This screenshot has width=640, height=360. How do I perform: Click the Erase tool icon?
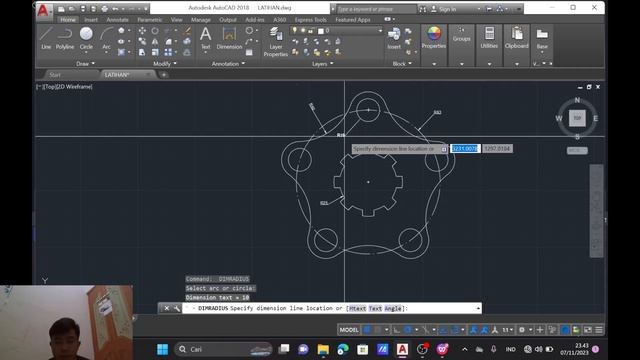tap(187, 31)
